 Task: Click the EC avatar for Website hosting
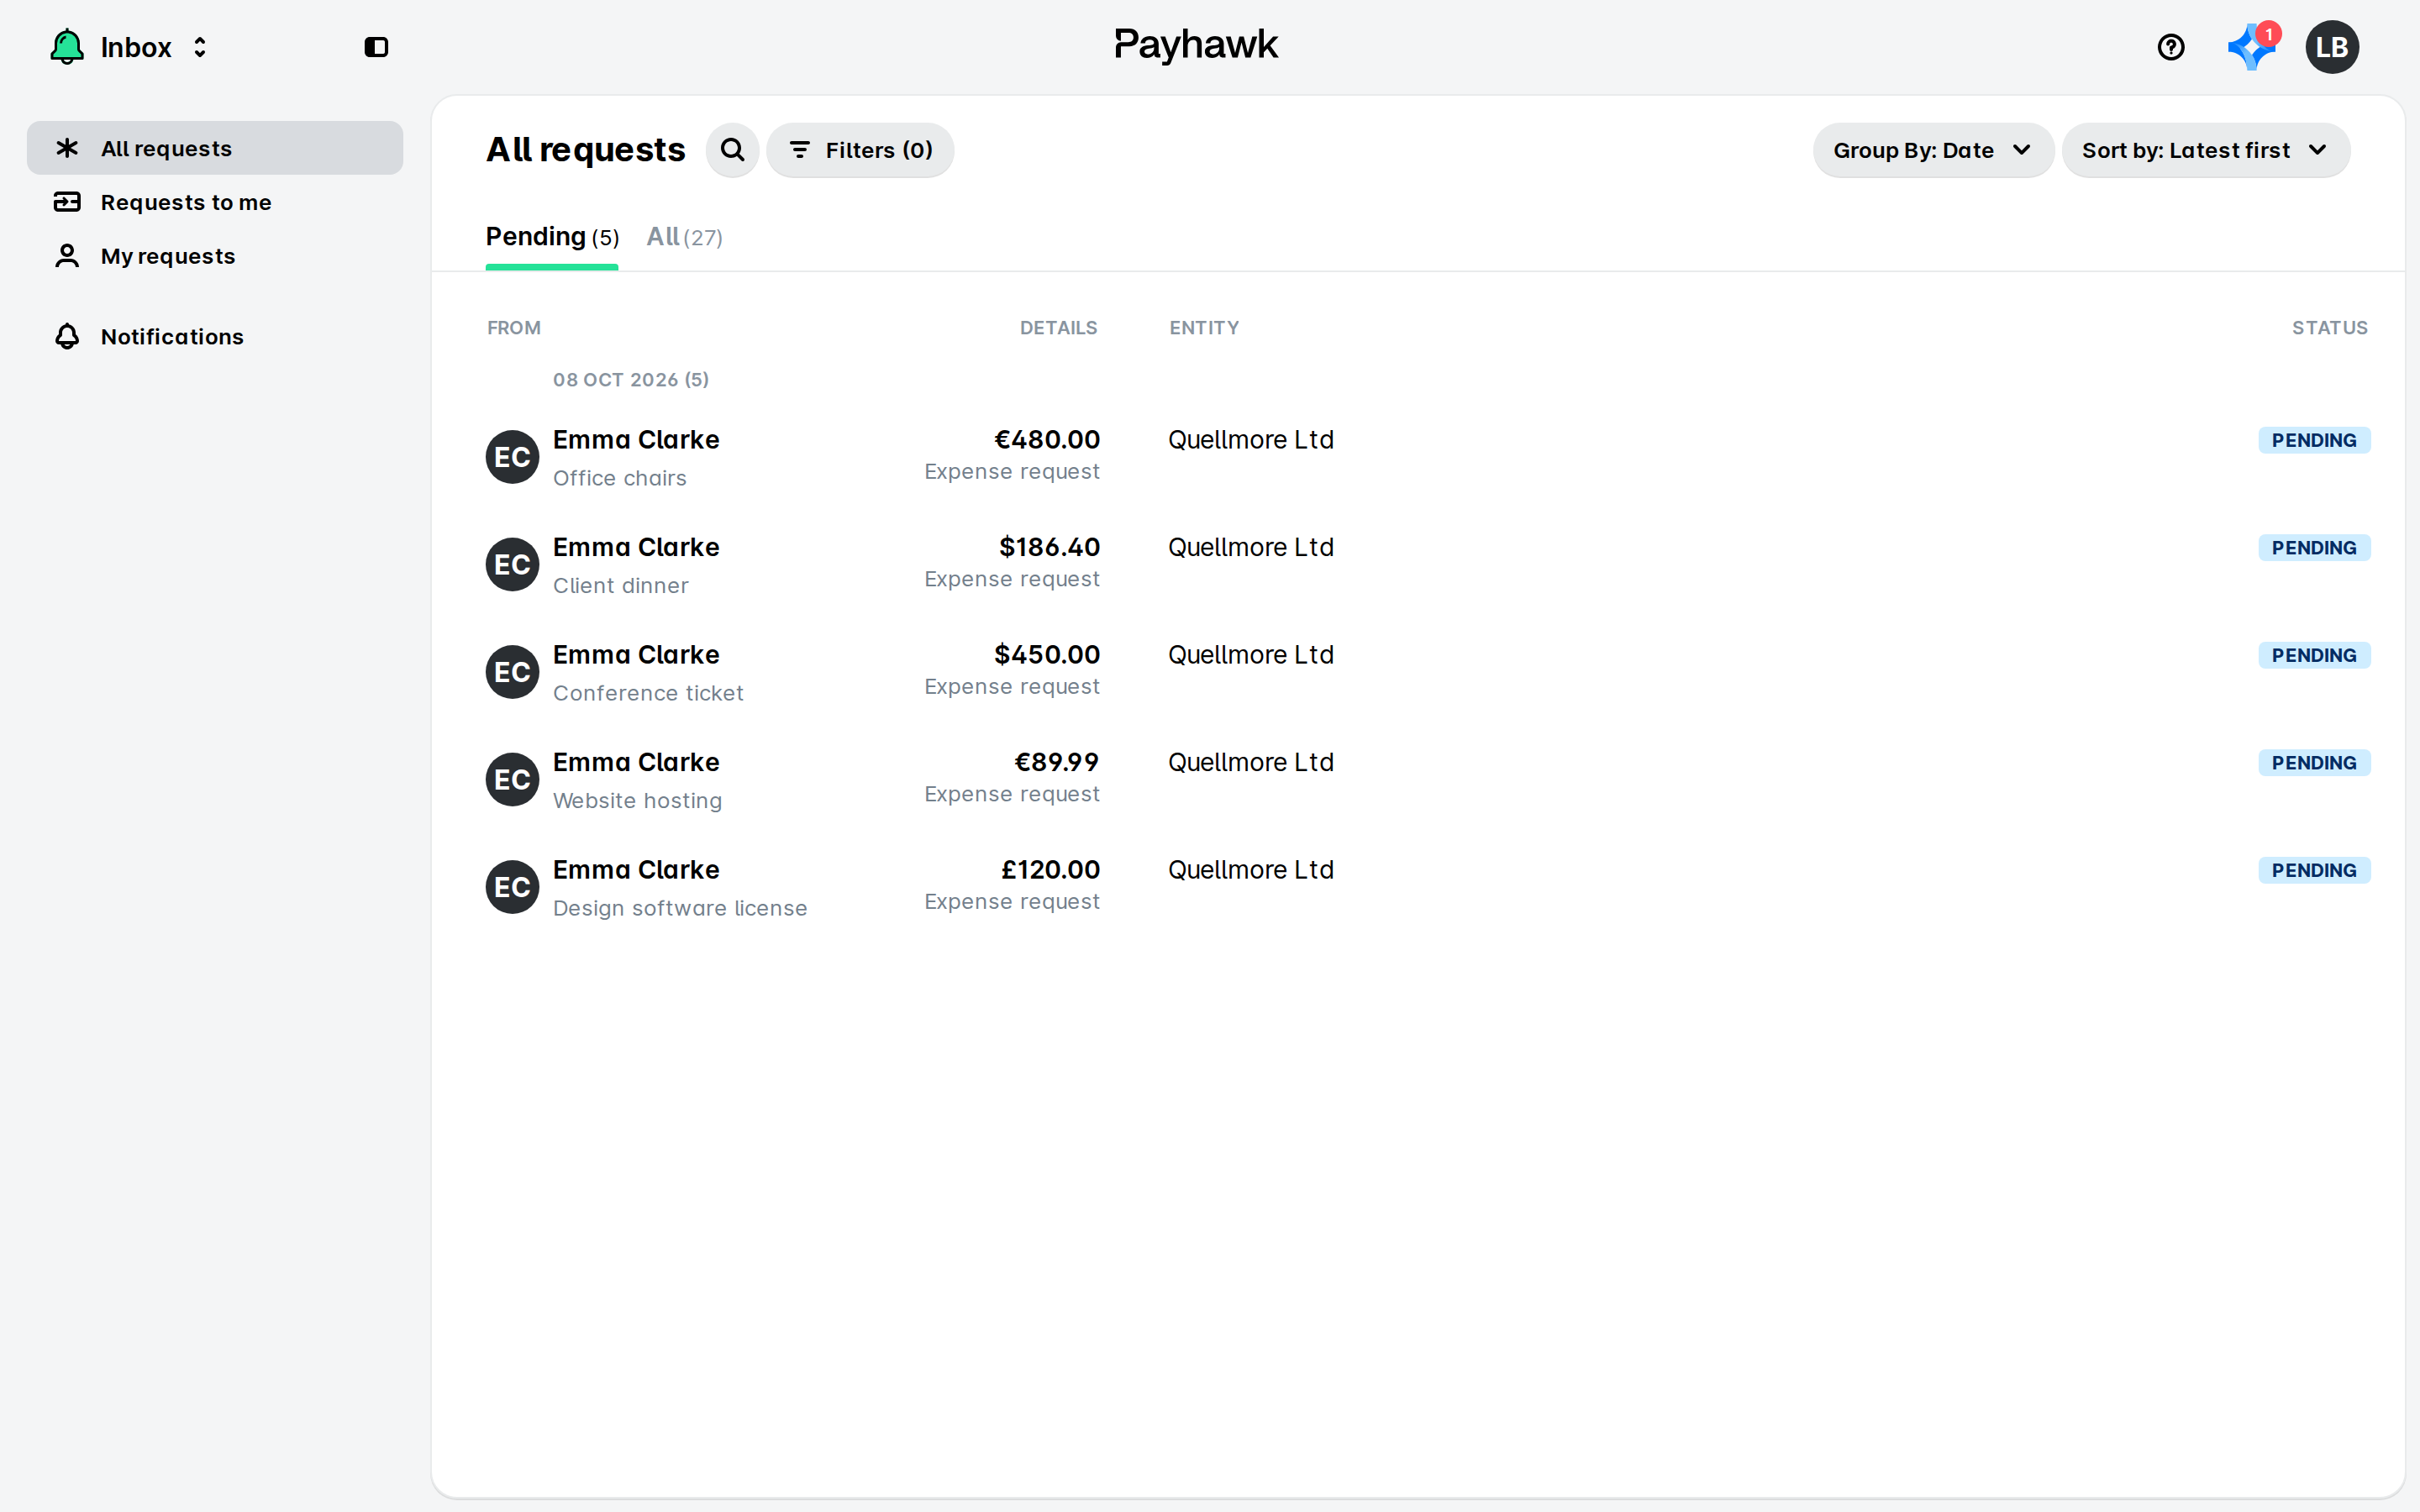pos(512,780)
